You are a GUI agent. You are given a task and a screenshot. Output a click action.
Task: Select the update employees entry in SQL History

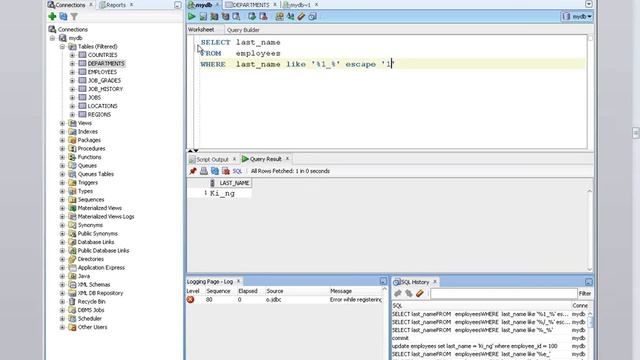[x=474, y=346]
